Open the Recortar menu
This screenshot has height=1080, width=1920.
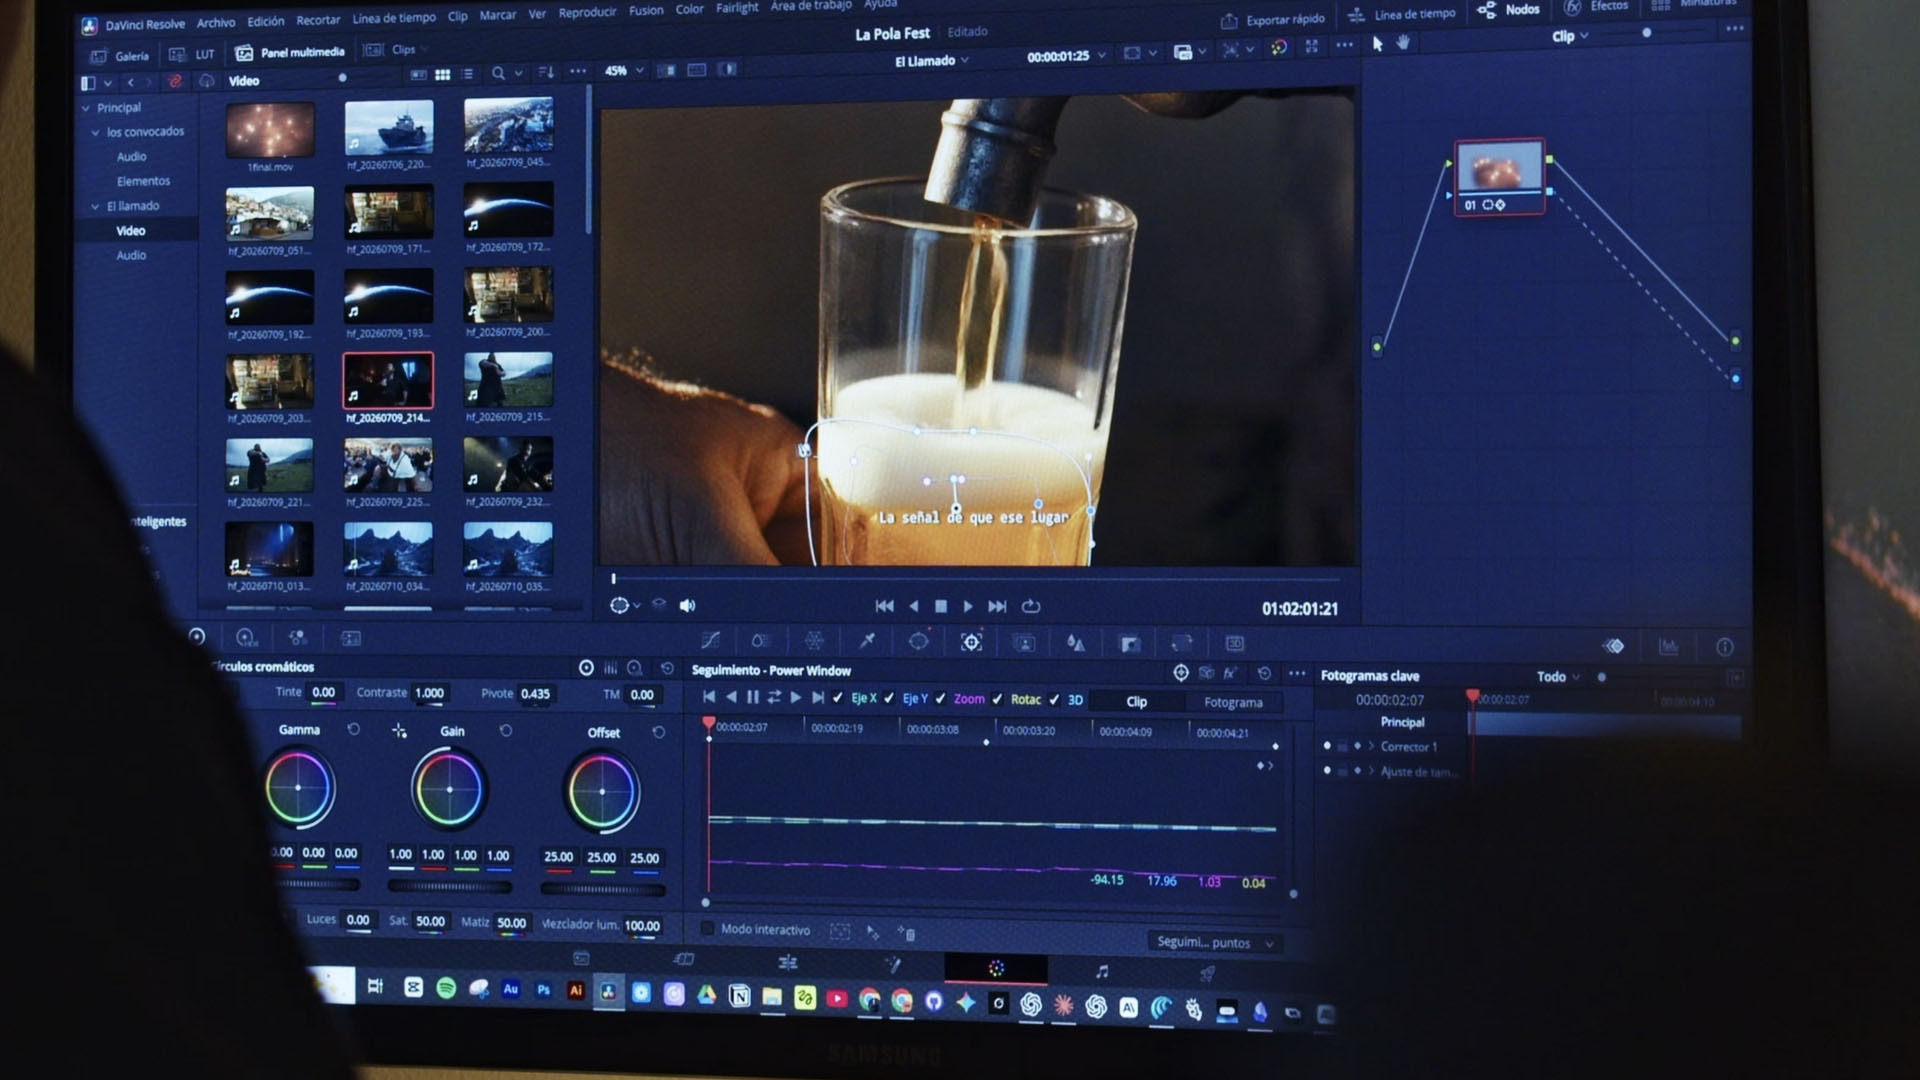318,20
